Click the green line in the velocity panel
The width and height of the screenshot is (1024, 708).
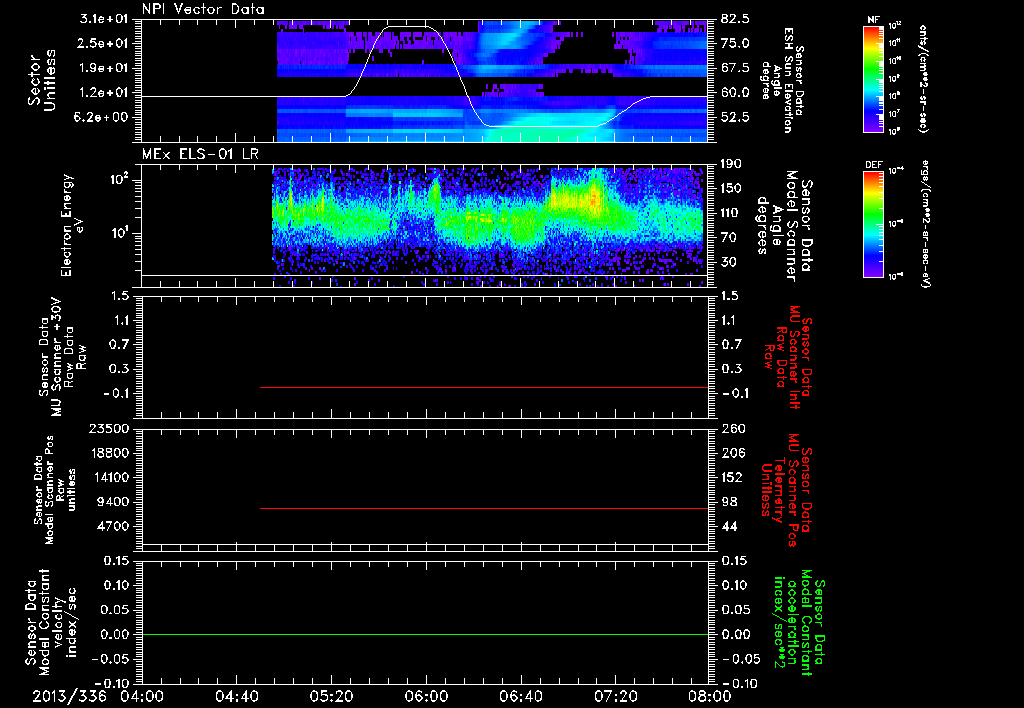425,634
